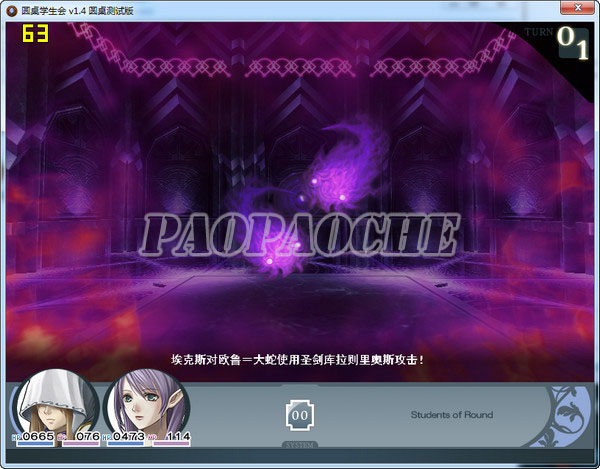Click the MP 076 value
The width and height of the screenshot is (600, 469).
click(88, 436)
